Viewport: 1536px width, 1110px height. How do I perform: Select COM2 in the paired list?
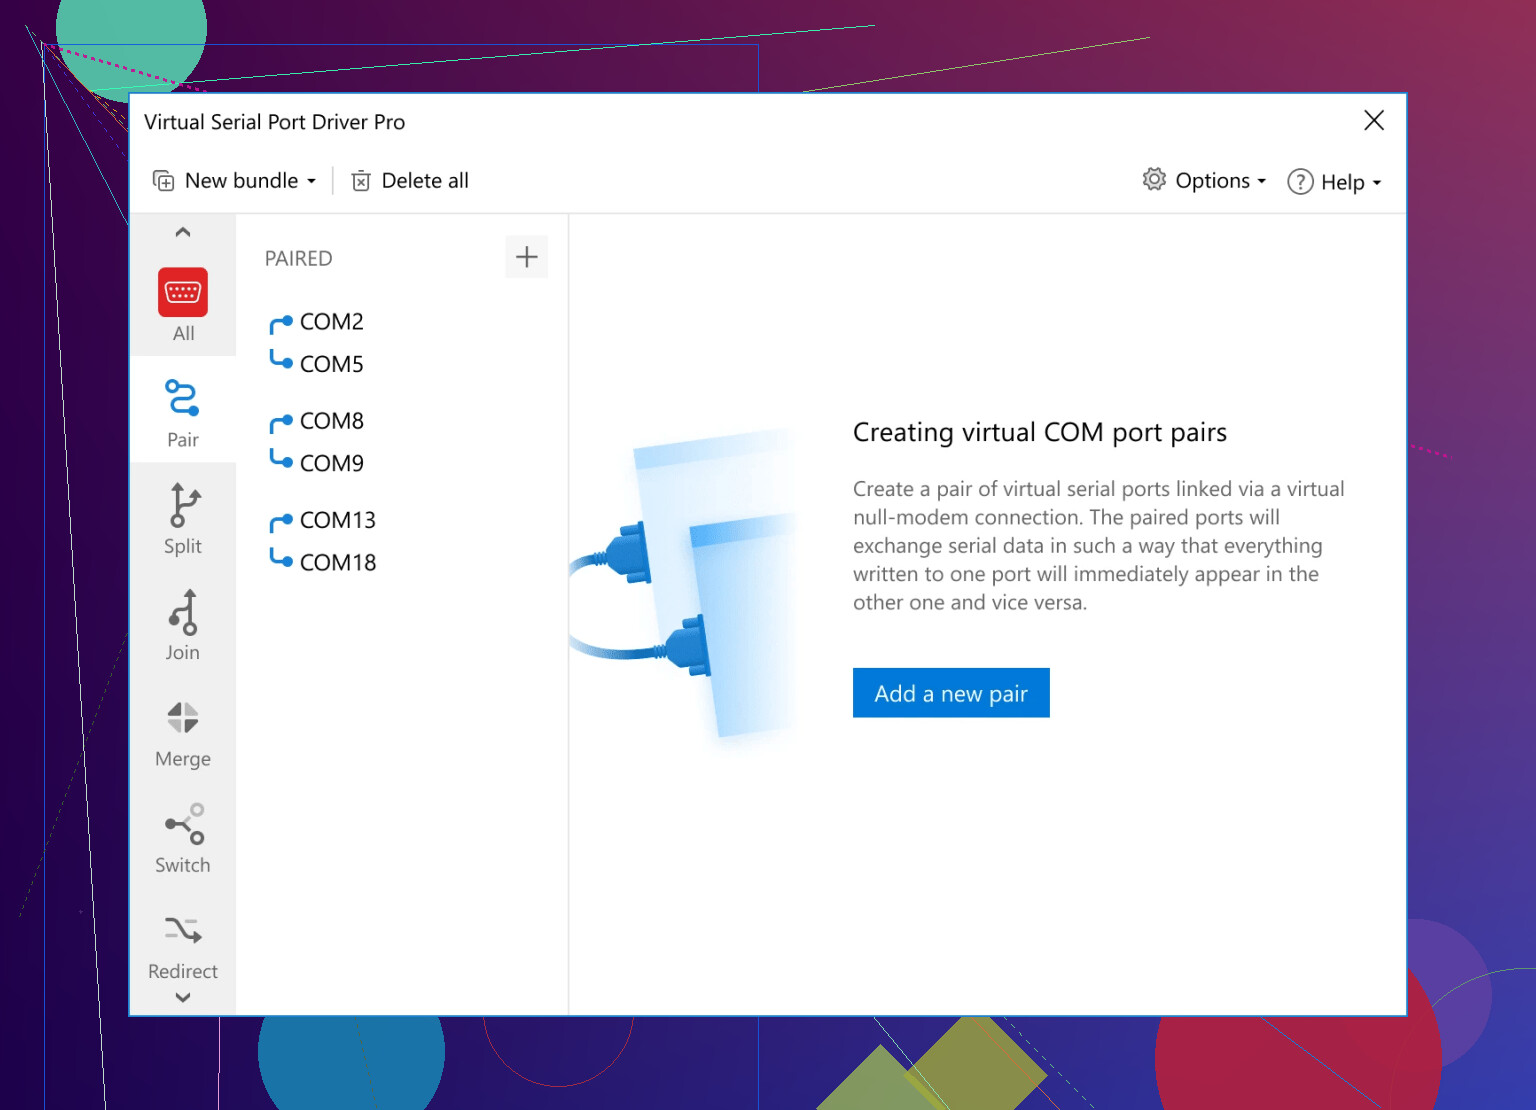pos(331,322)
